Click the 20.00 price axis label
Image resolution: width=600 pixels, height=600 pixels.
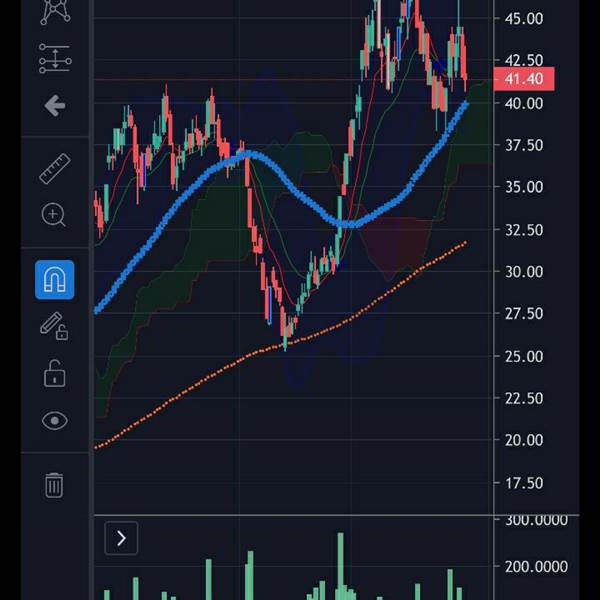(523, 440)
